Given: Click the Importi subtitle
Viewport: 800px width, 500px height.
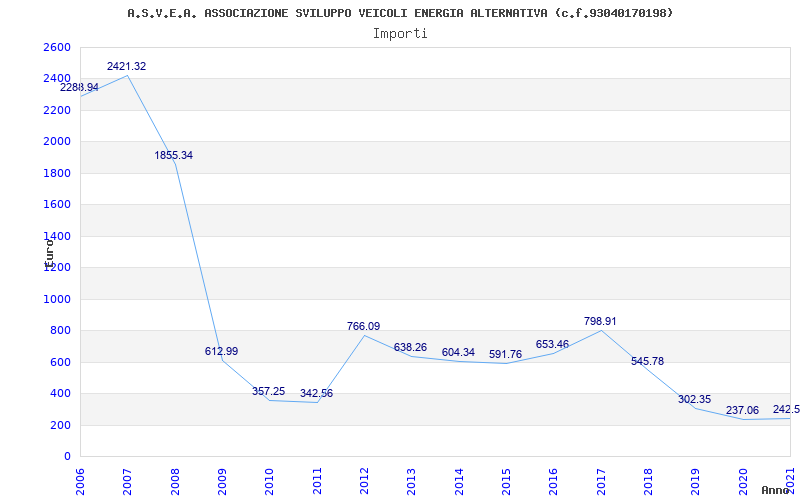Looking at the screenshot, I should pyautogui.click(x=400, y=33).
